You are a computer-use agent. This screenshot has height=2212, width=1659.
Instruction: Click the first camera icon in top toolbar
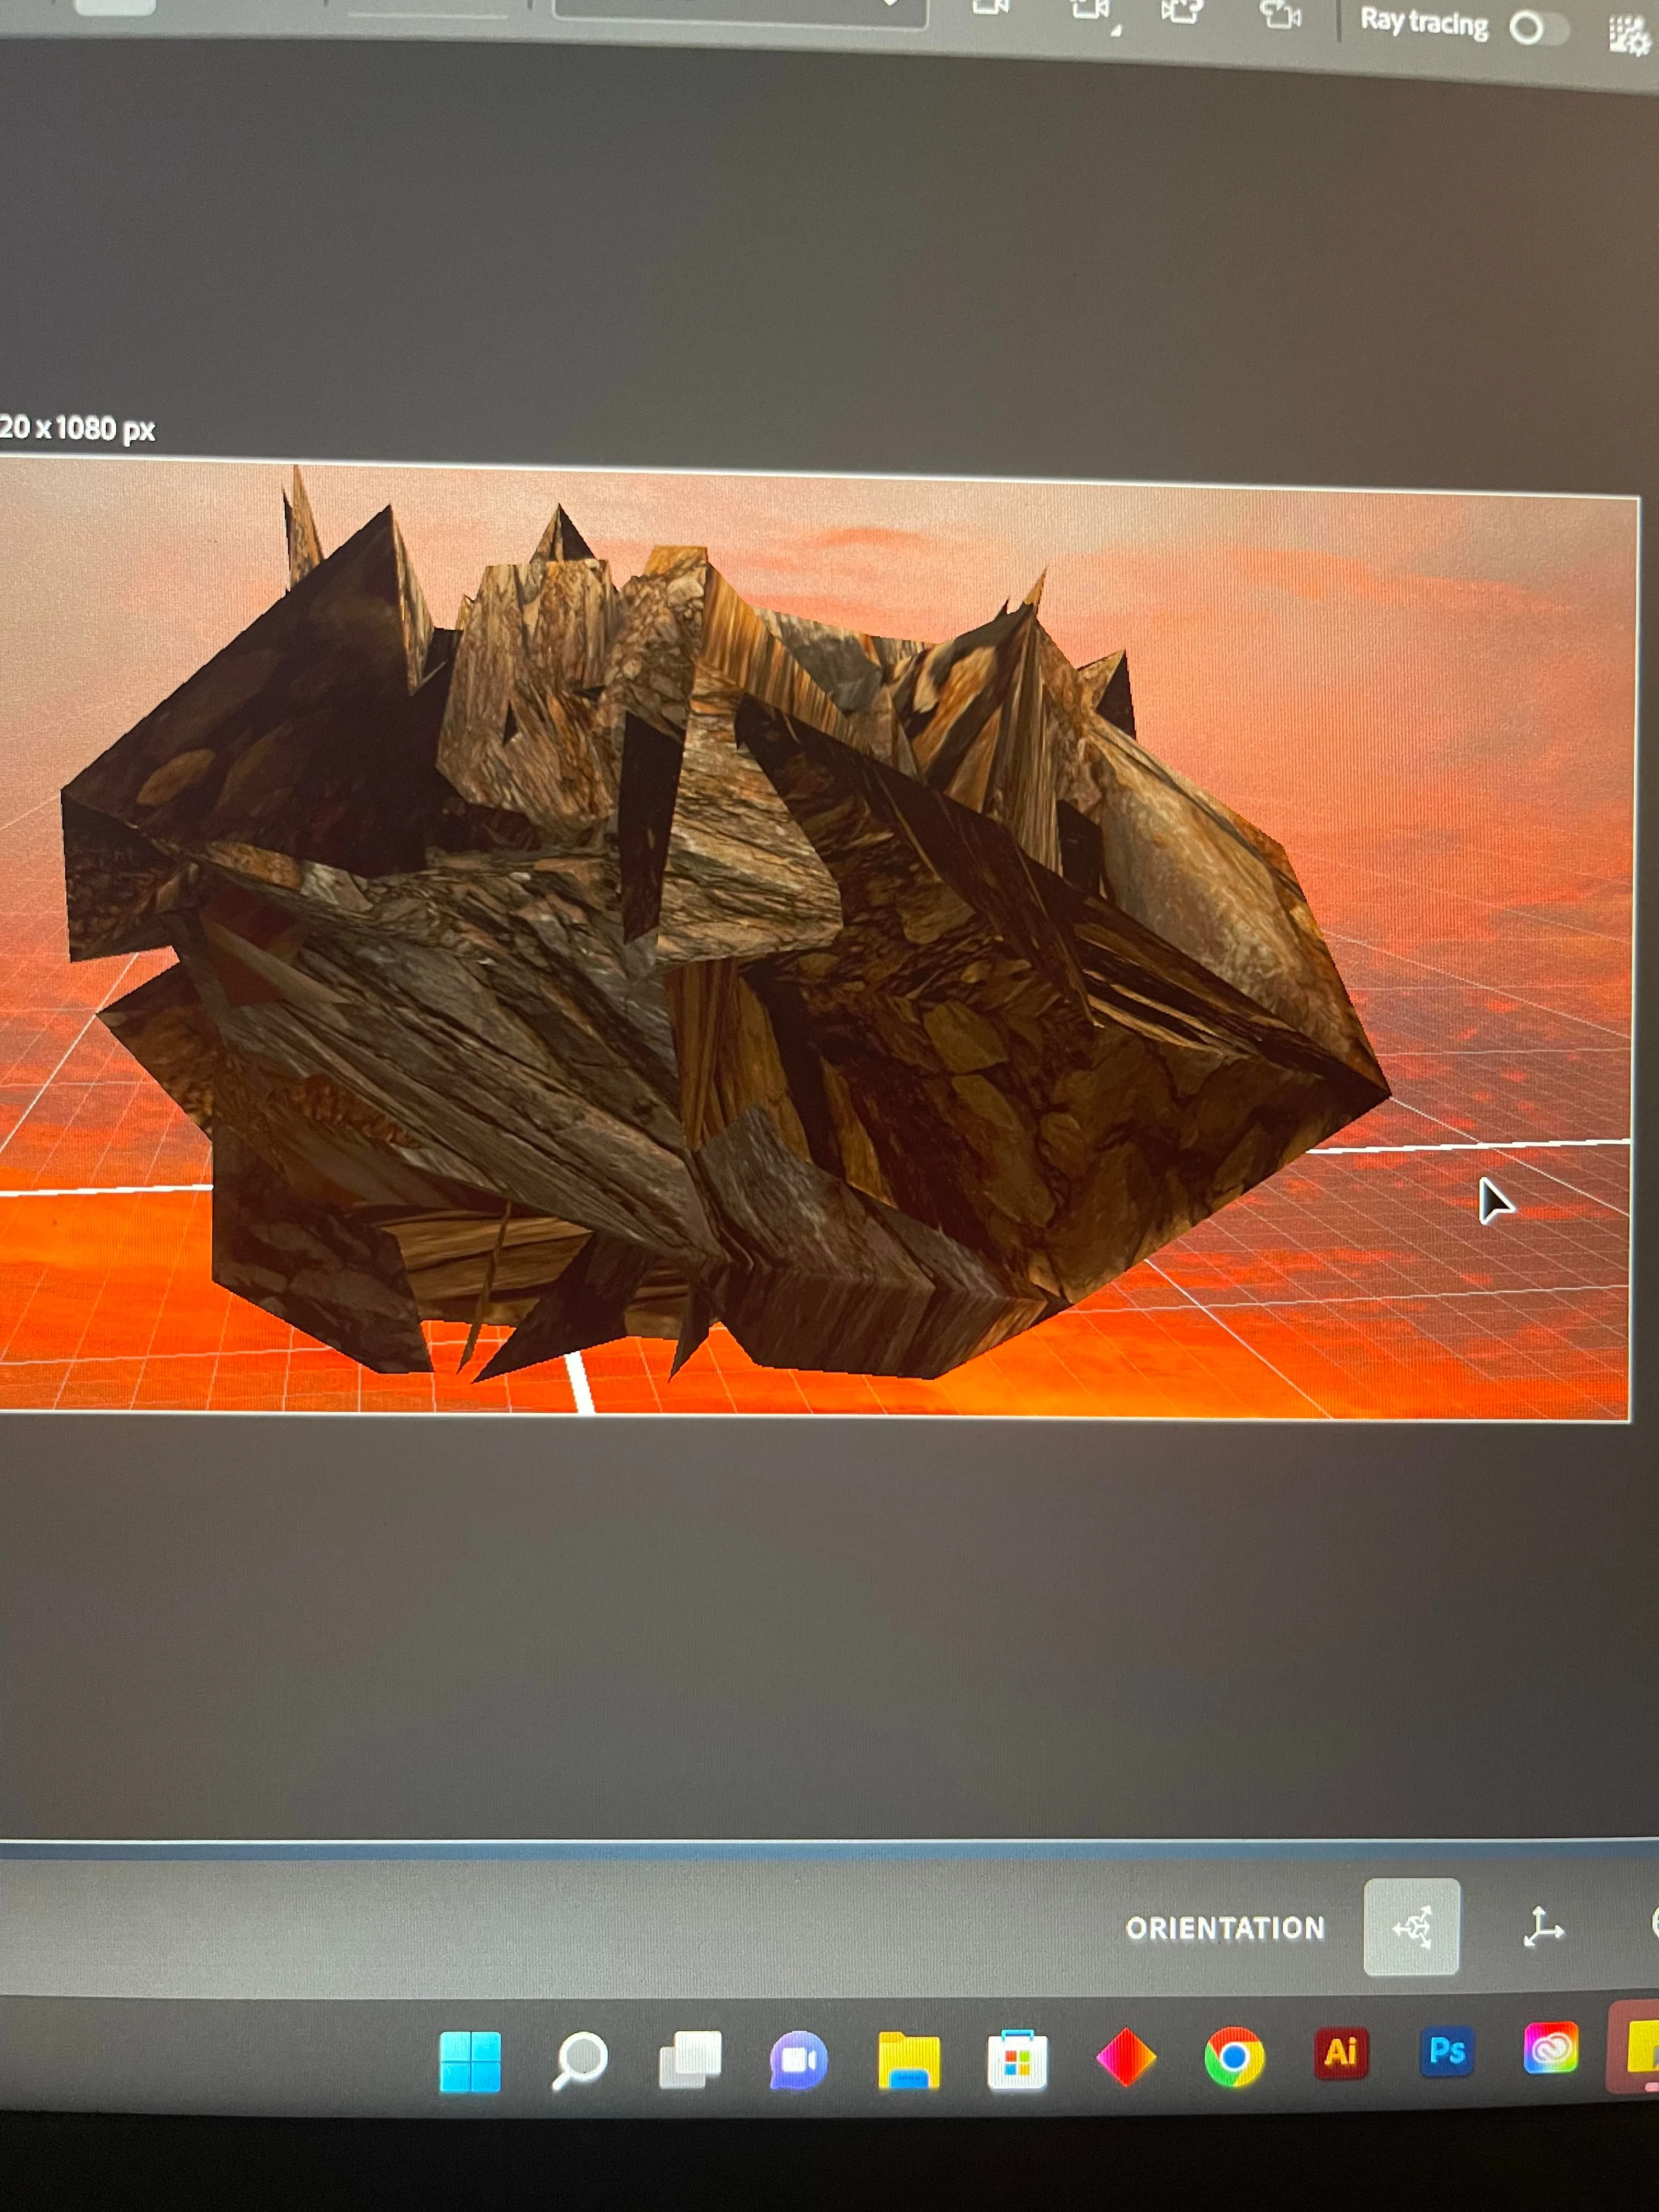(990, 8)
